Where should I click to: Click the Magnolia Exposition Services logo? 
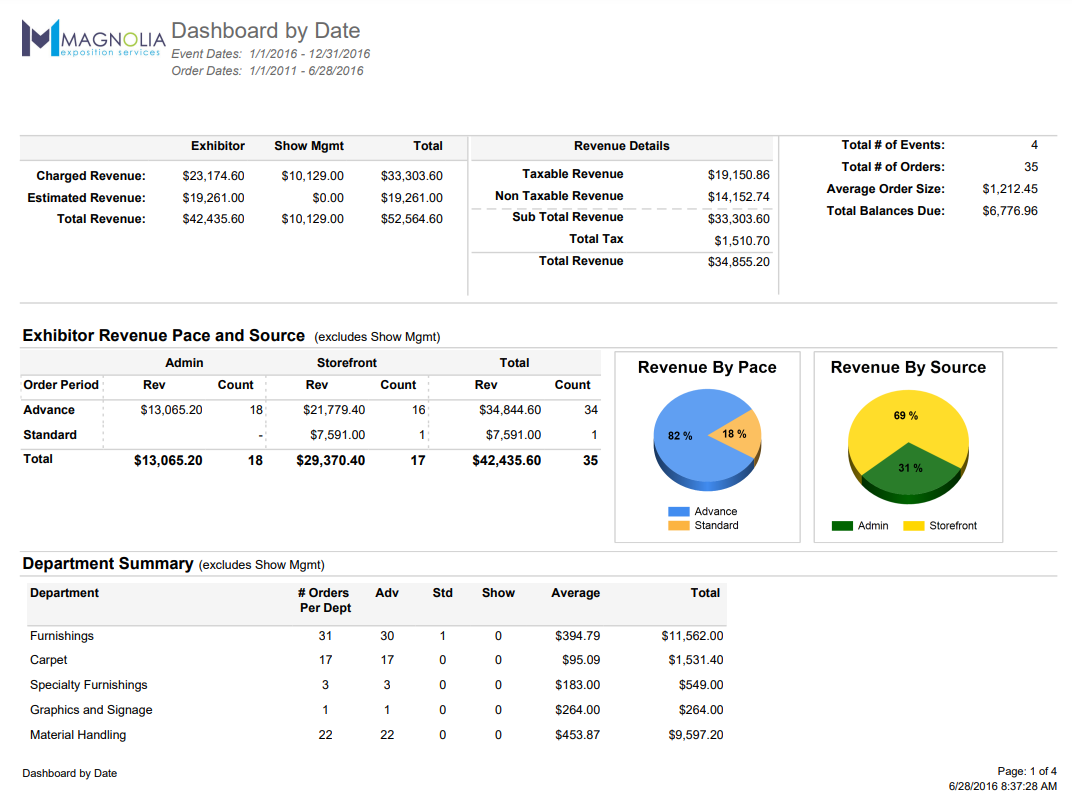(x=91, y=39)
